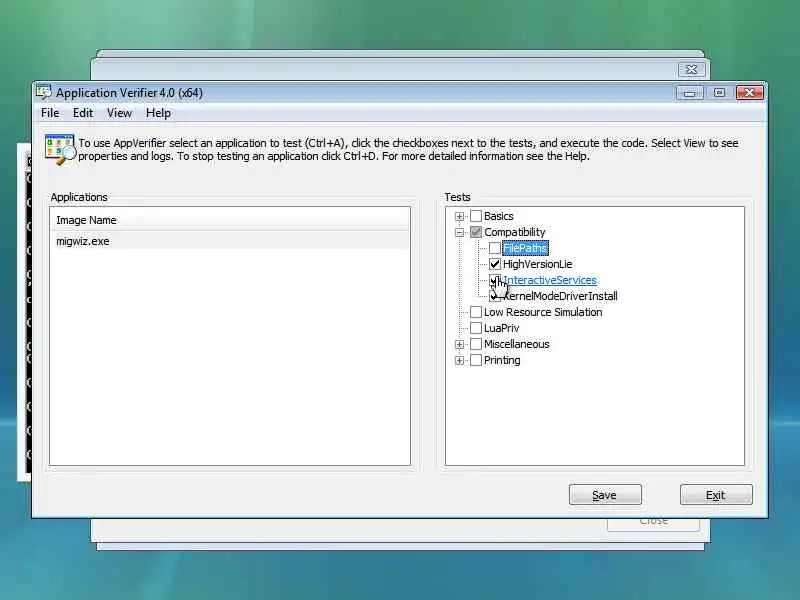Select migwiz.exe in the Applications list
This screenshot has height=600, width=800.
[230, 241]
